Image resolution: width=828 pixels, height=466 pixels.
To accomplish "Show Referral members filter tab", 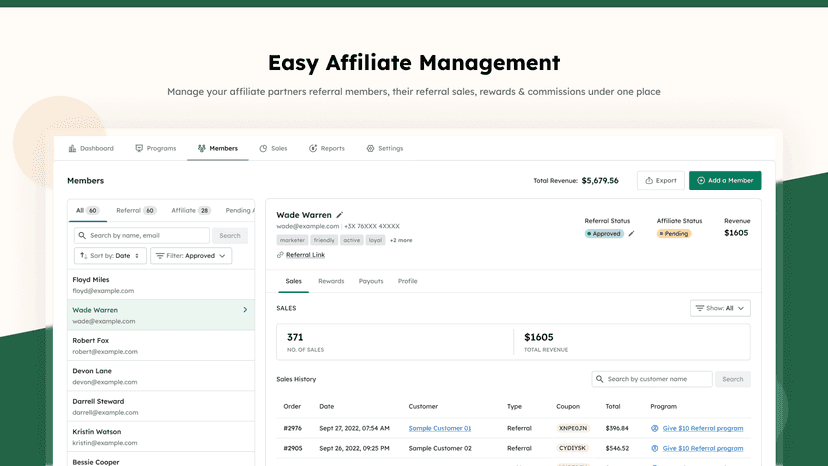I will tap(136, 210).
